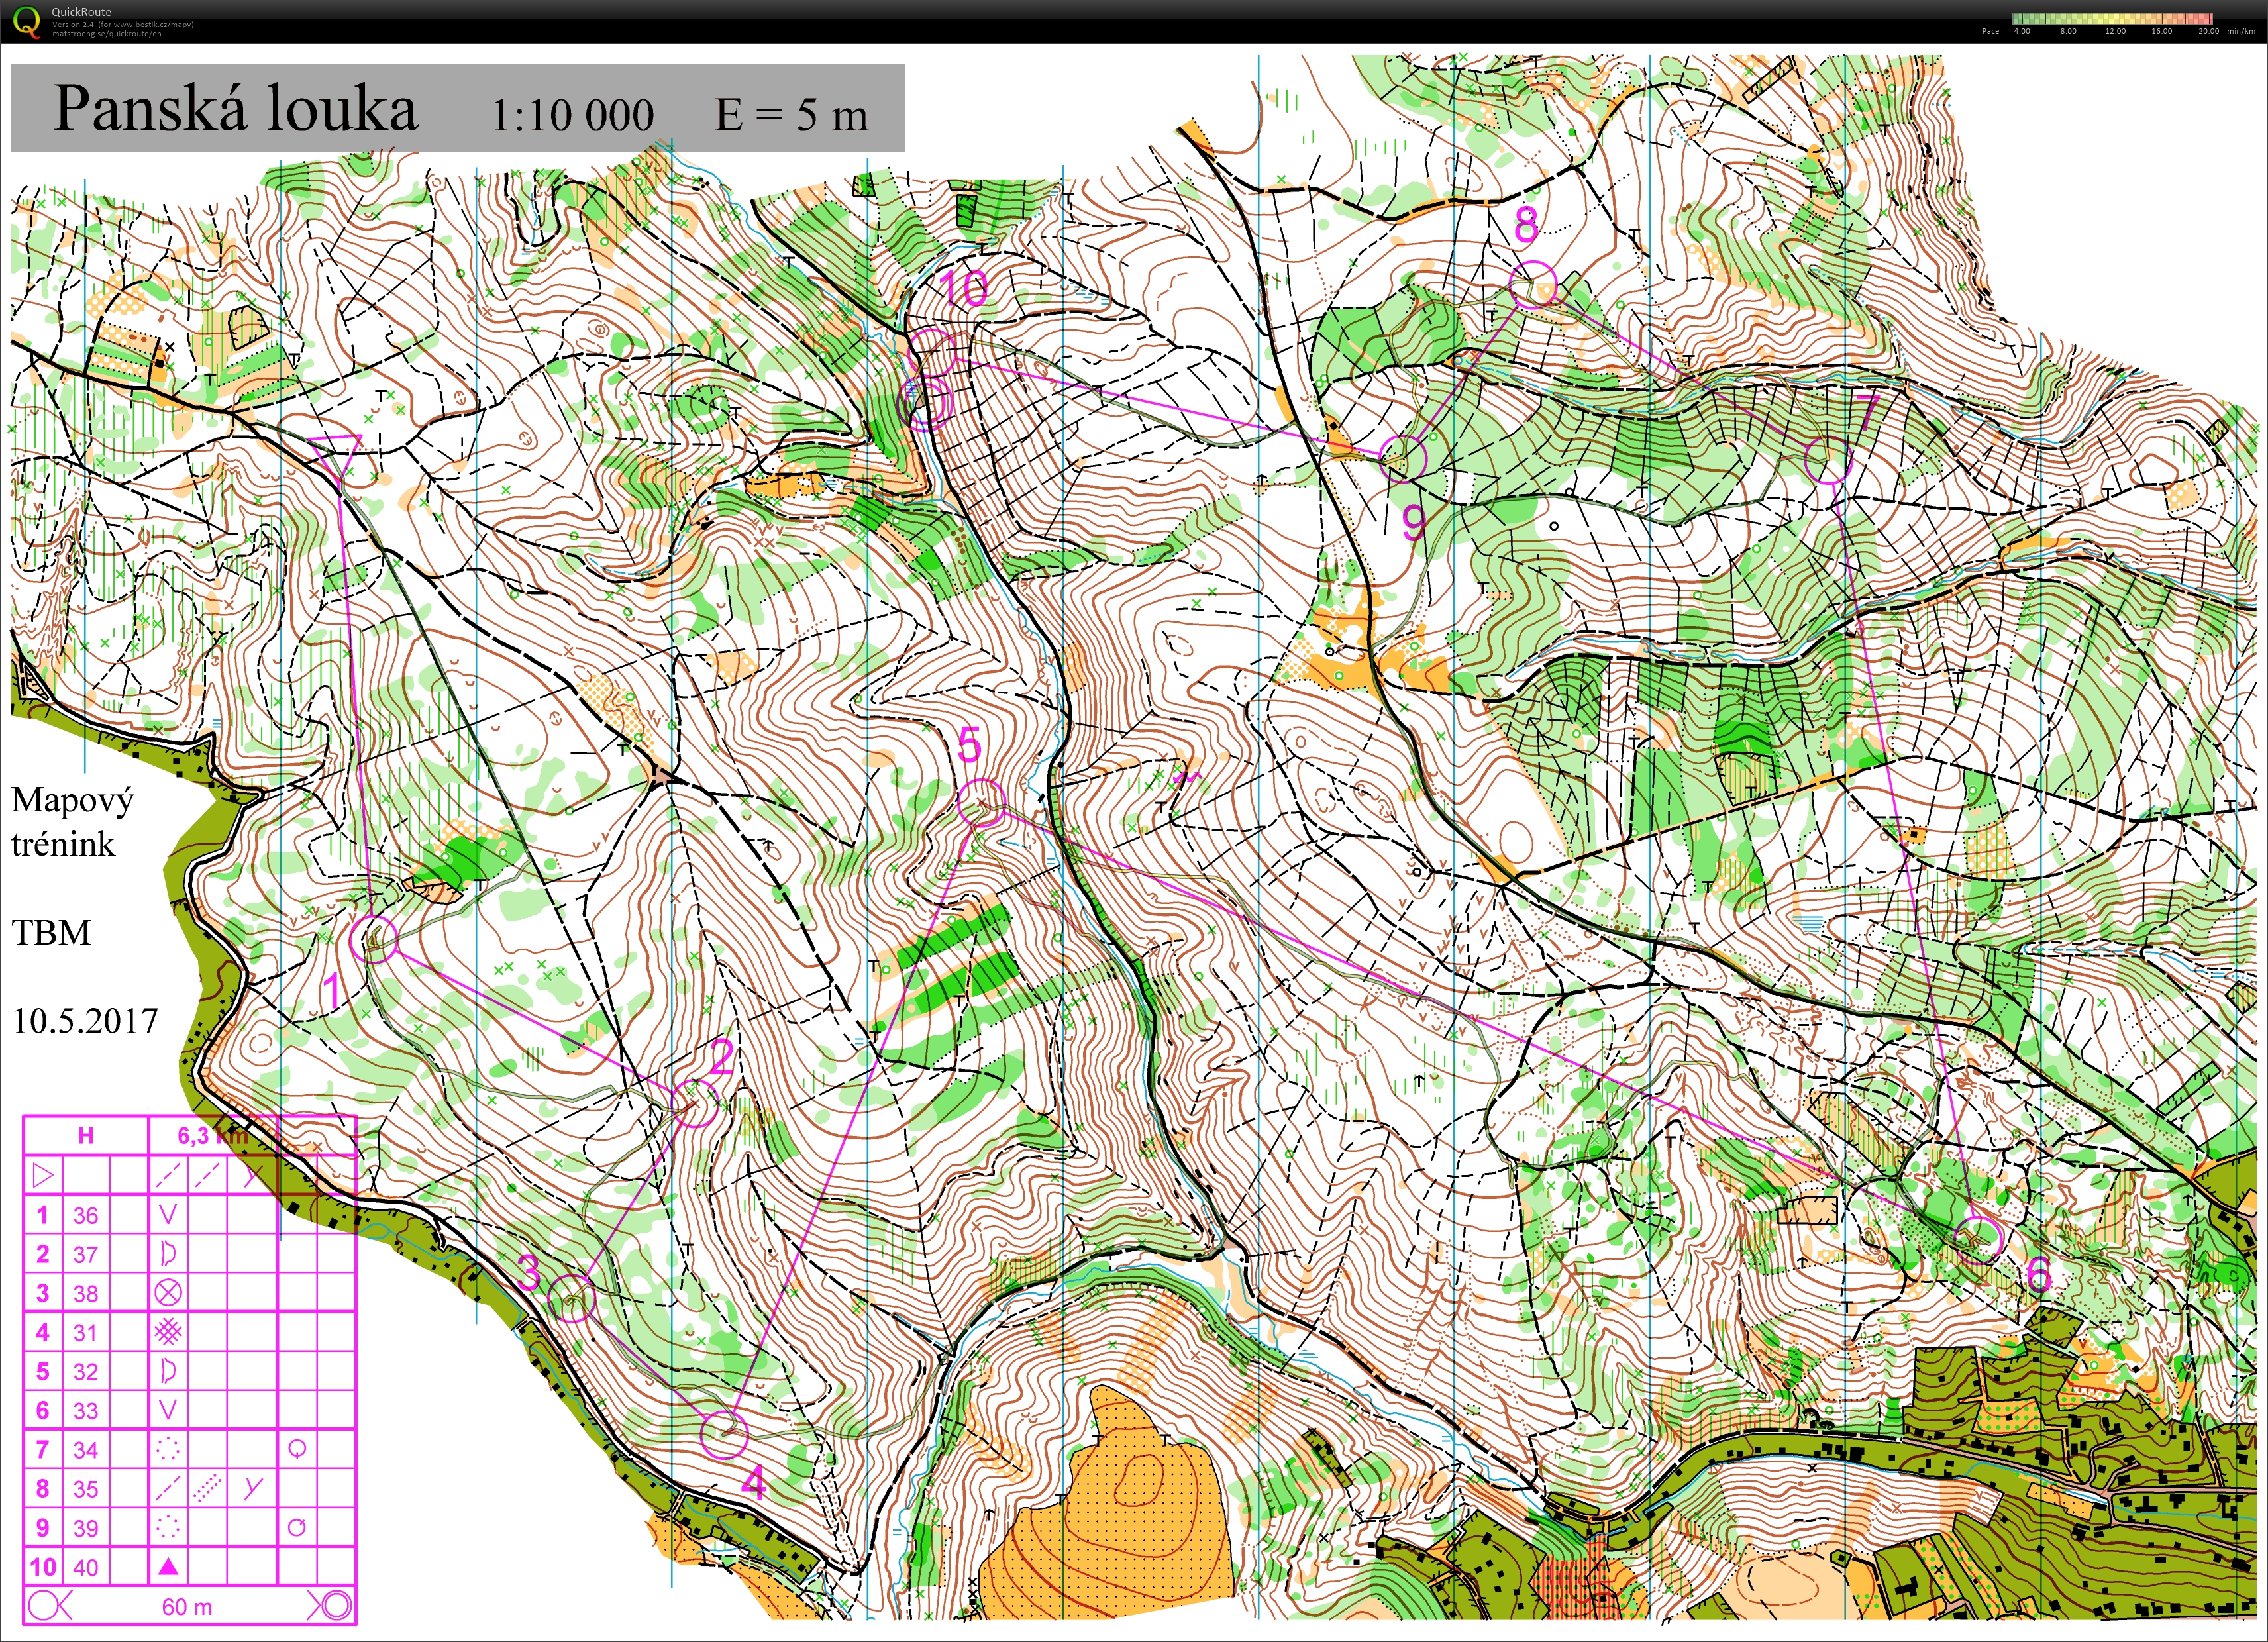The width and height of the screenshot is (2268, 1642).
Task: Click the Panská louka map title
Action: click(235, 108)
